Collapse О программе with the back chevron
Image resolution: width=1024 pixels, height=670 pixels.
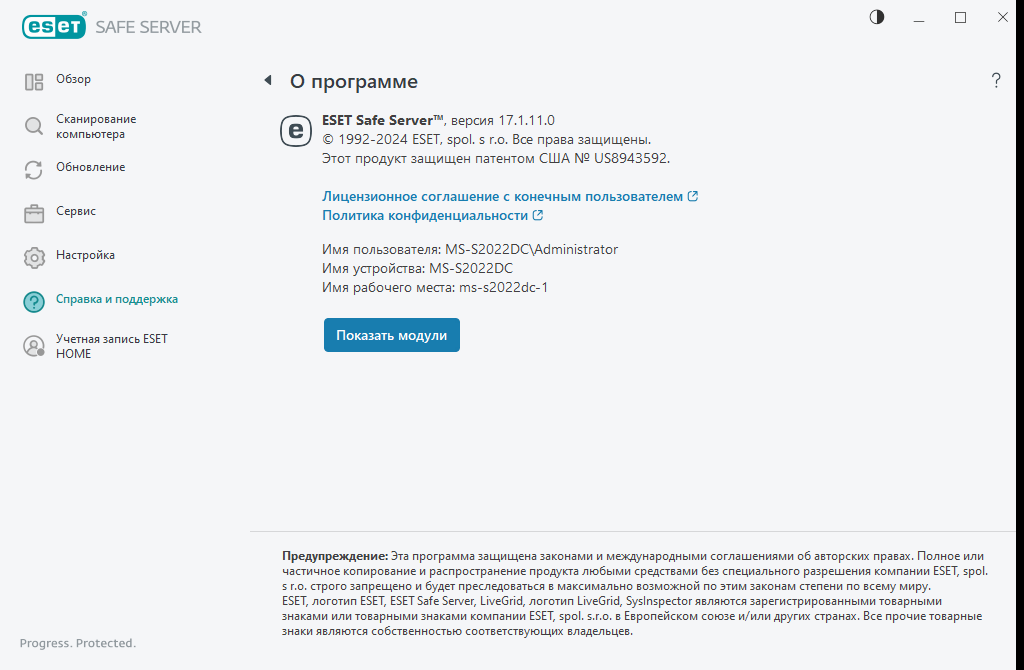pyautogui.click(x=266, y=78)
